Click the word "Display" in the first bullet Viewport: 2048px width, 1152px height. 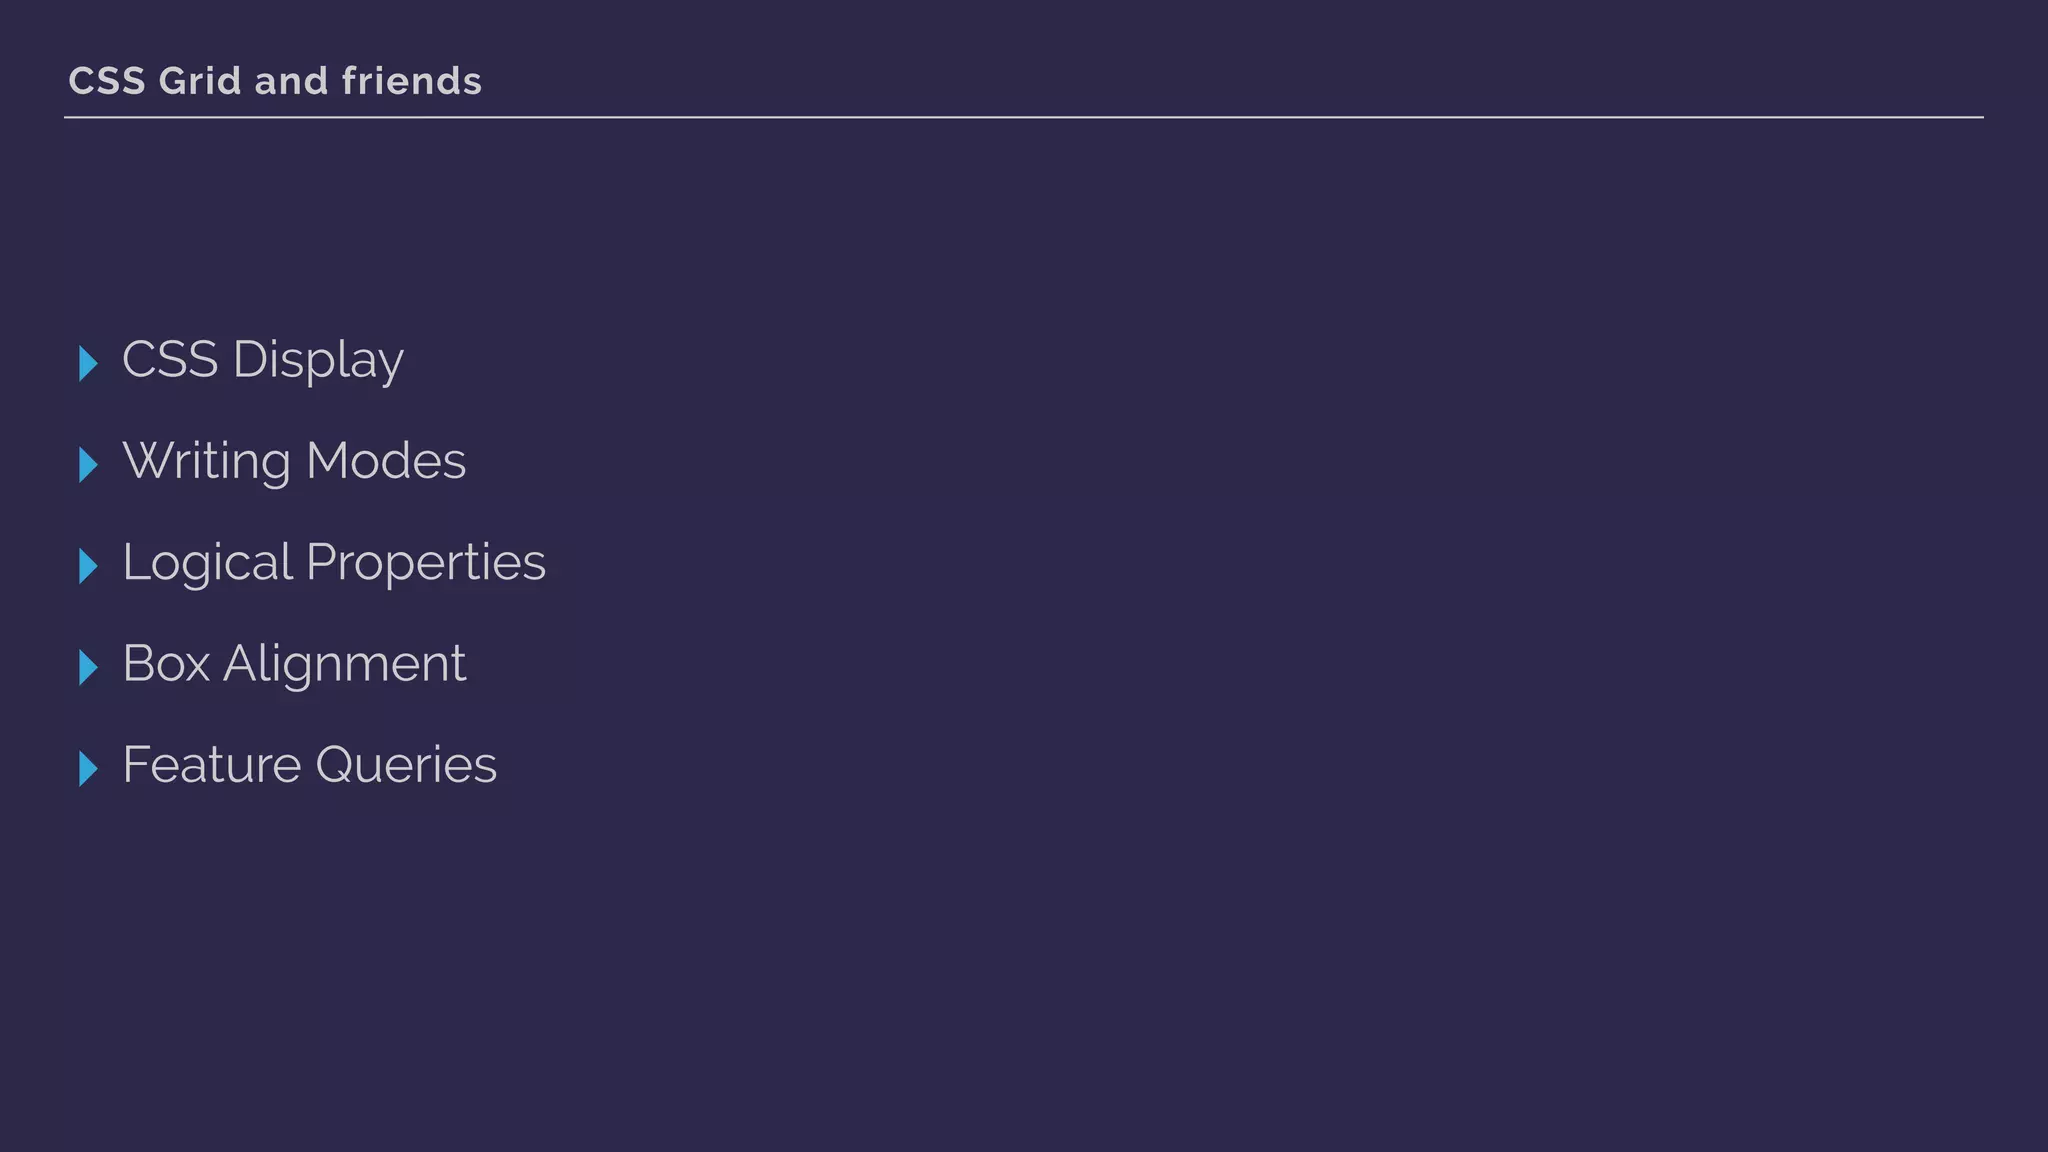318,361
